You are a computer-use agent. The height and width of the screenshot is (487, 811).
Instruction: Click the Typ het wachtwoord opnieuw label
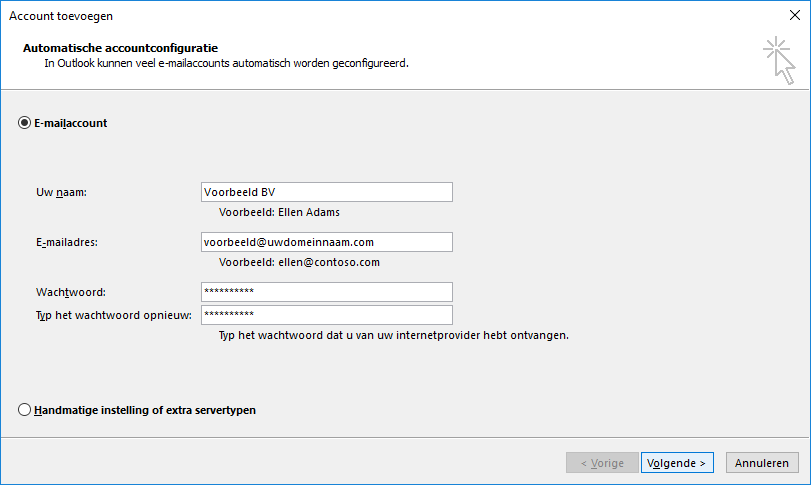(x=114, y=315)
